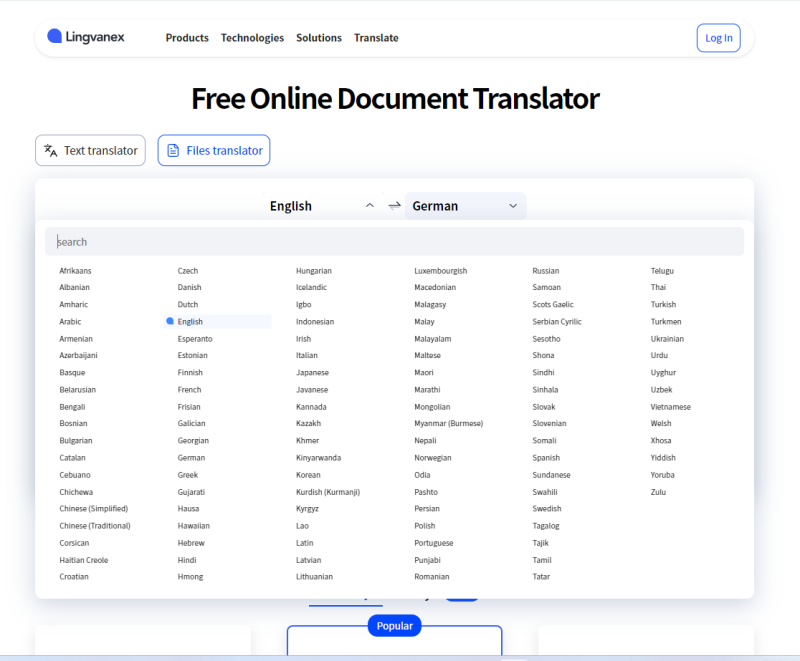Switch to the Text translator tab

point(90,151)
